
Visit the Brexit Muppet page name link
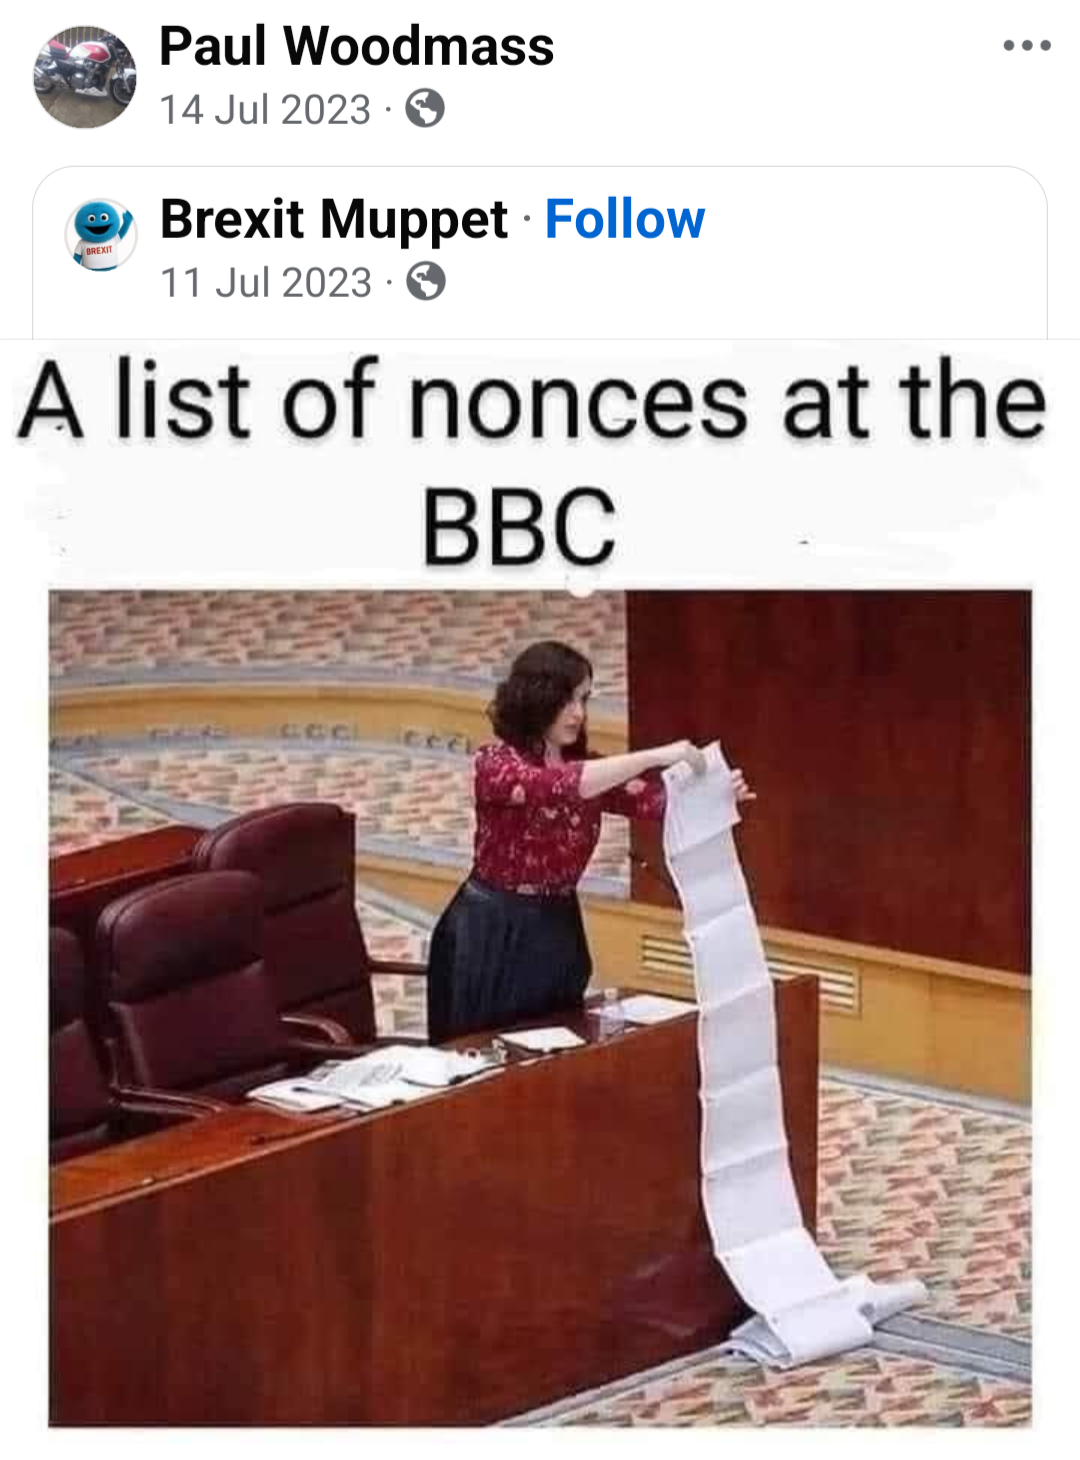tap(334, 219)
